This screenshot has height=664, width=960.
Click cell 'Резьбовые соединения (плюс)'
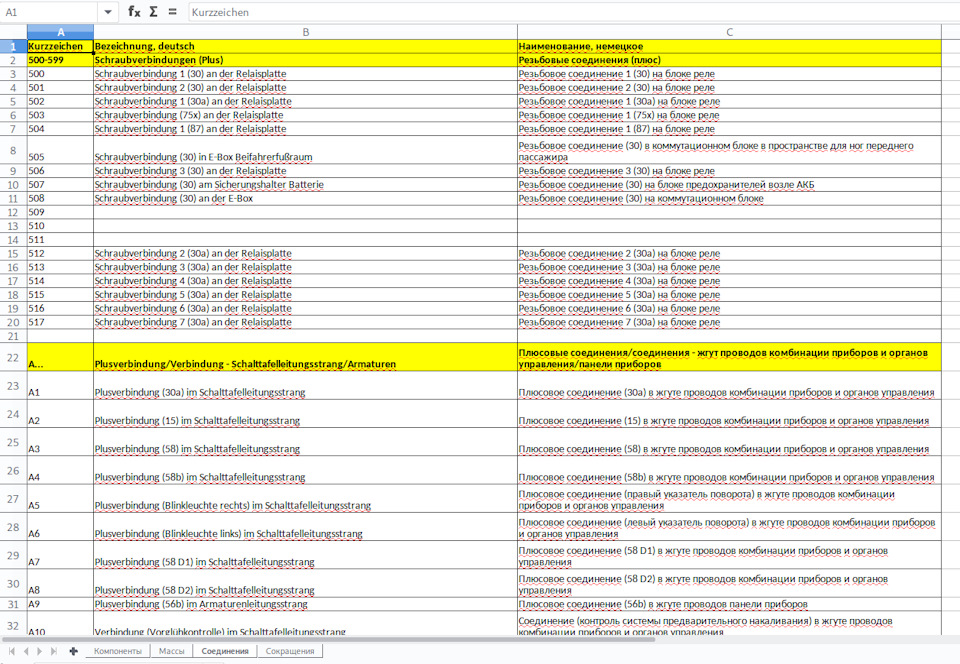click(x=729, y=60)
